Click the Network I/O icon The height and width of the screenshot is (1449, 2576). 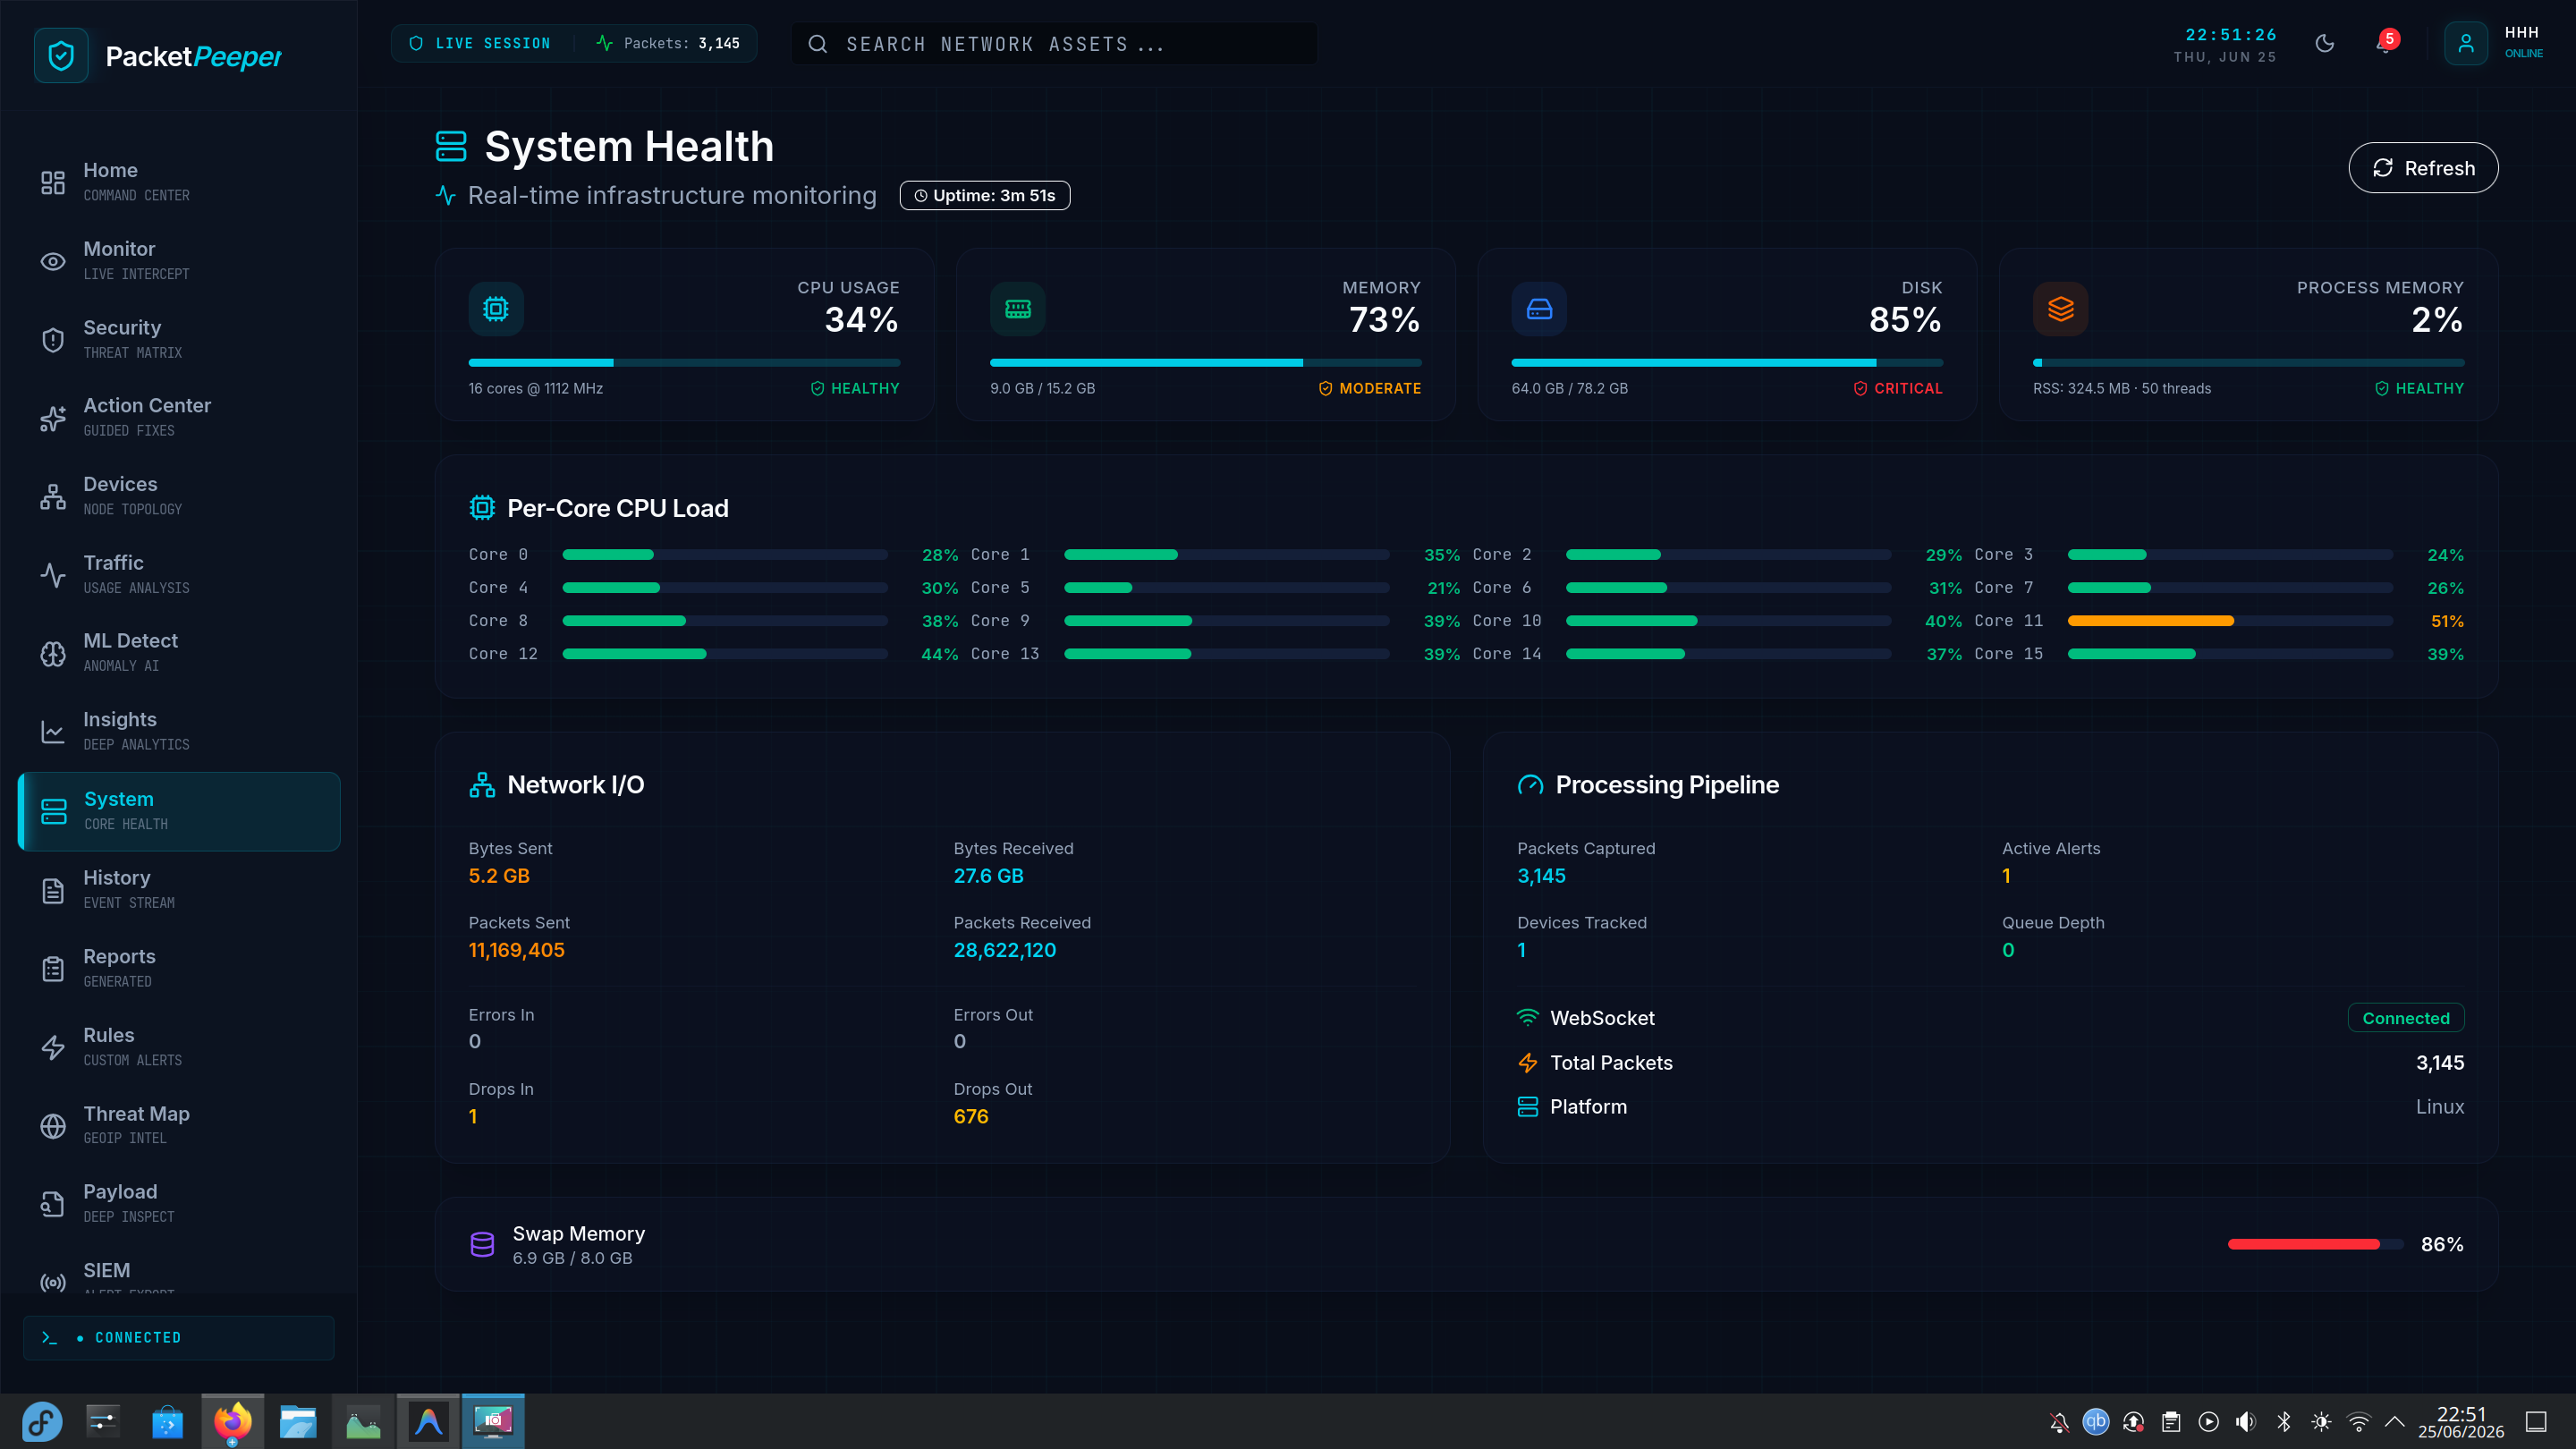482,785
